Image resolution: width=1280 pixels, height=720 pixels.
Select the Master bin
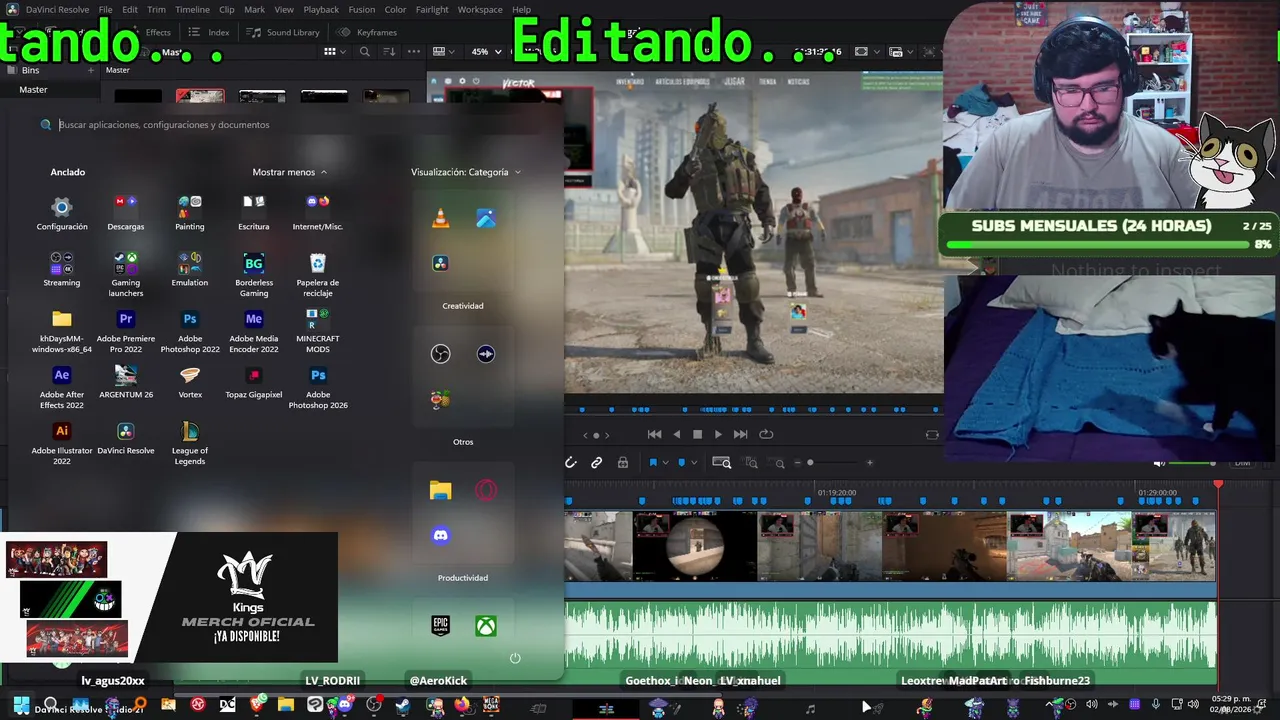pyautogui.click(x=33, y=90)
